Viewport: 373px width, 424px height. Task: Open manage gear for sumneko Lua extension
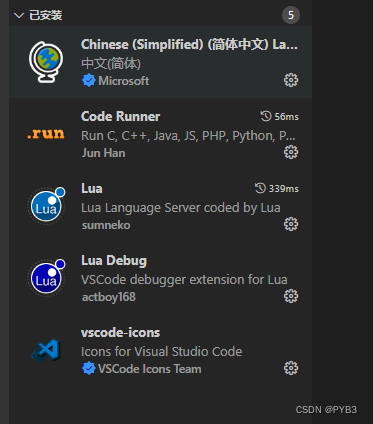pyautogui.click(x=291, y=224)
